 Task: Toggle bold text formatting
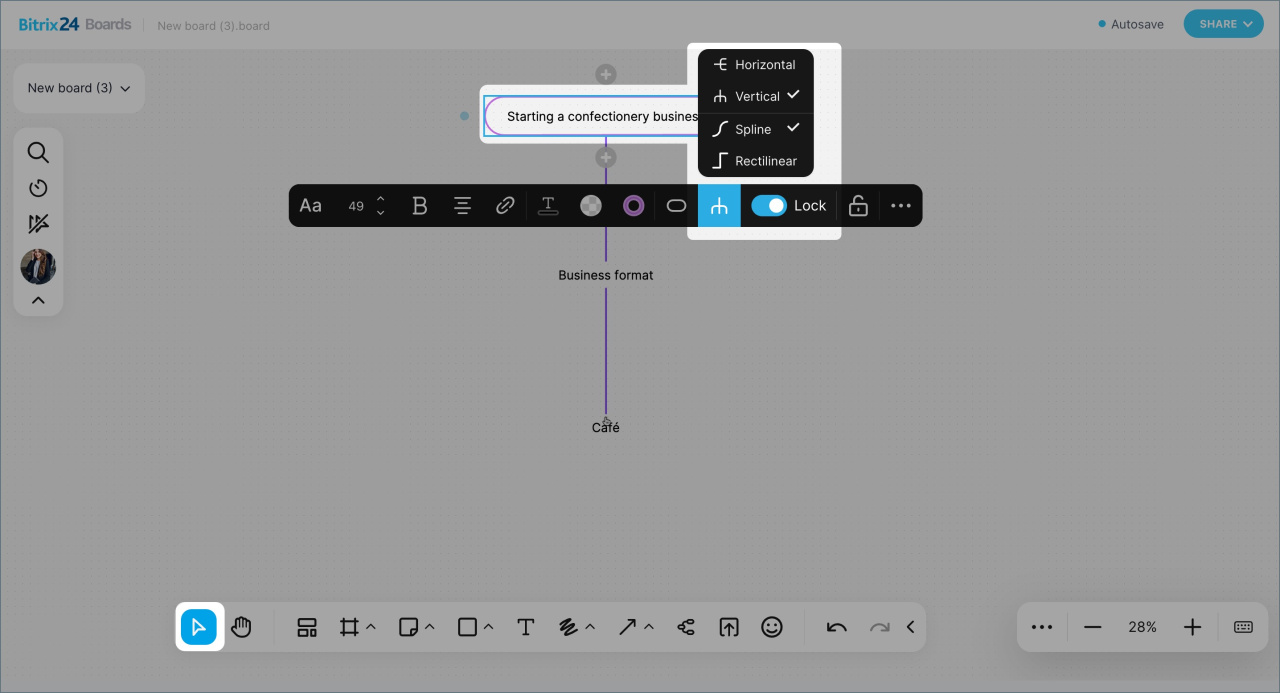click(420, 206)
